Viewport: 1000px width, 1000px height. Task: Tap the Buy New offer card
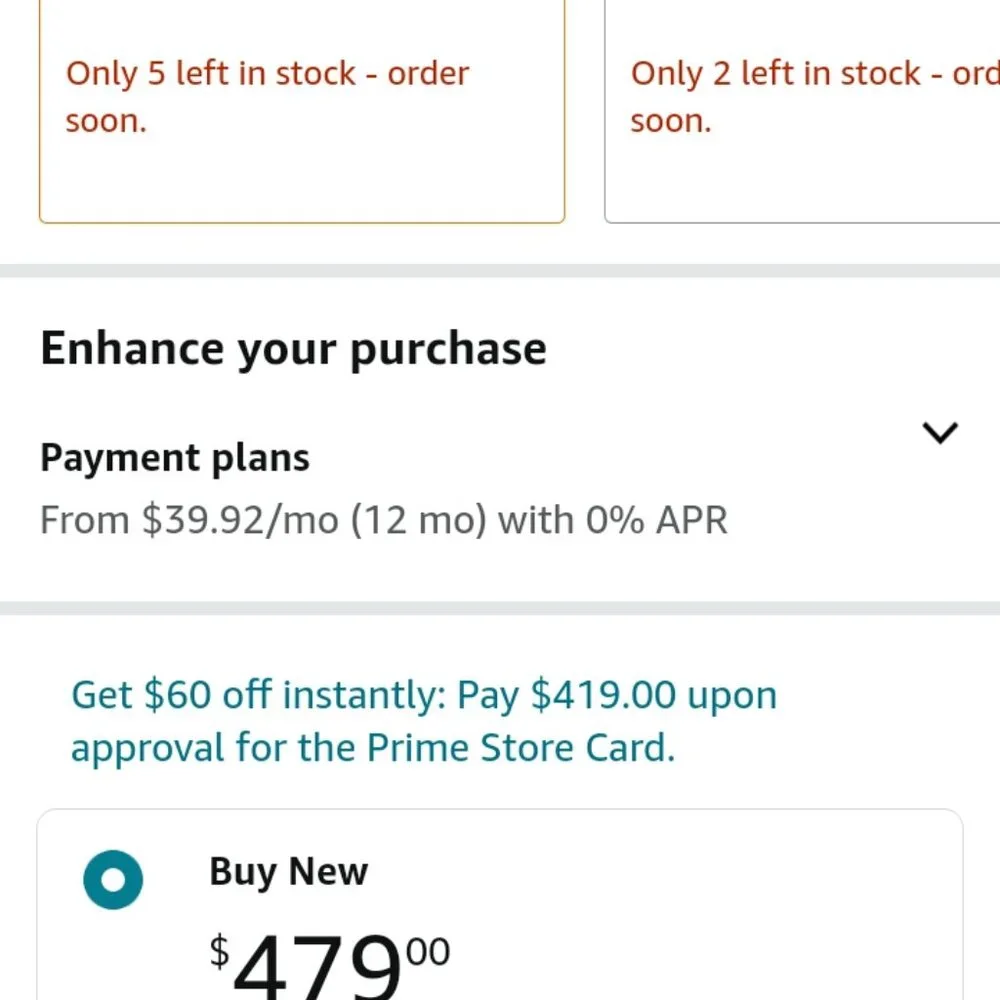point(500,904)
